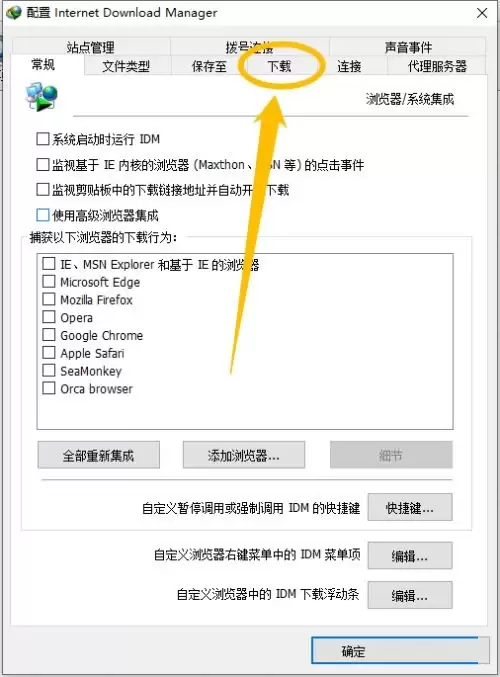500x677 pixels.
Task: Check the advanced browser integration option
Action: coord(43,215)
